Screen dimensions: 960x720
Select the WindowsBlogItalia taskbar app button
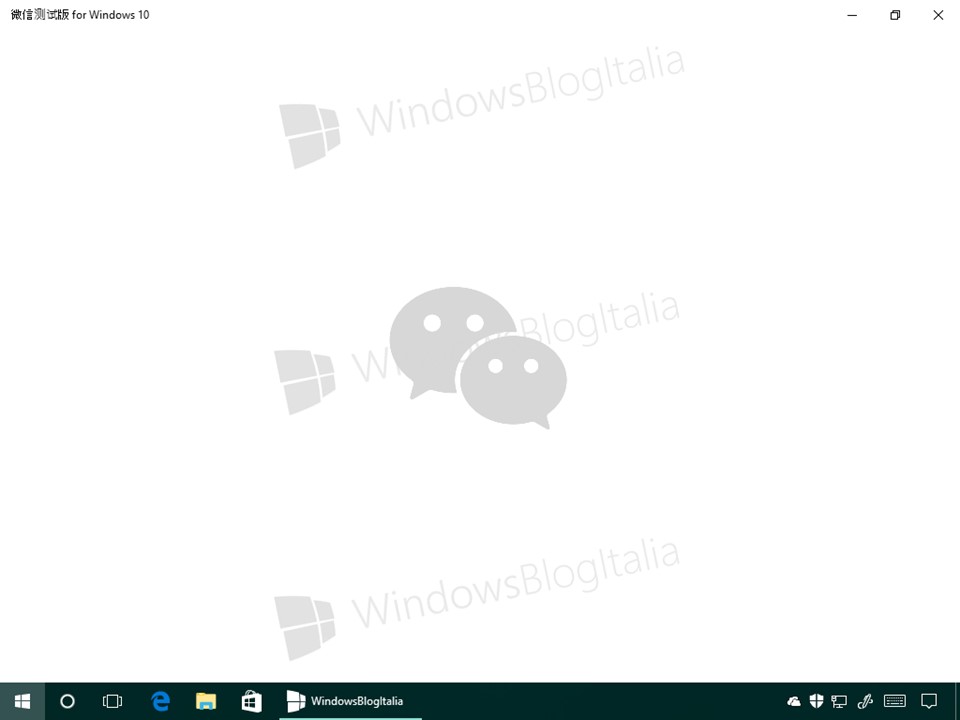tap(350, 701)
